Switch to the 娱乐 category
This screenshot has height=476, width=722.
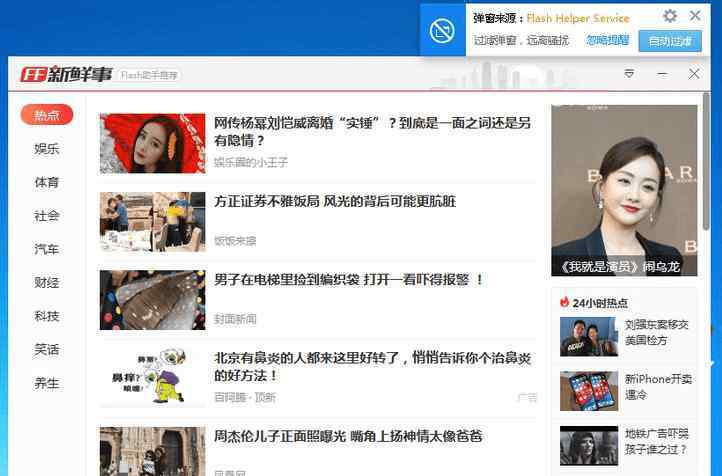click(47, 149)
